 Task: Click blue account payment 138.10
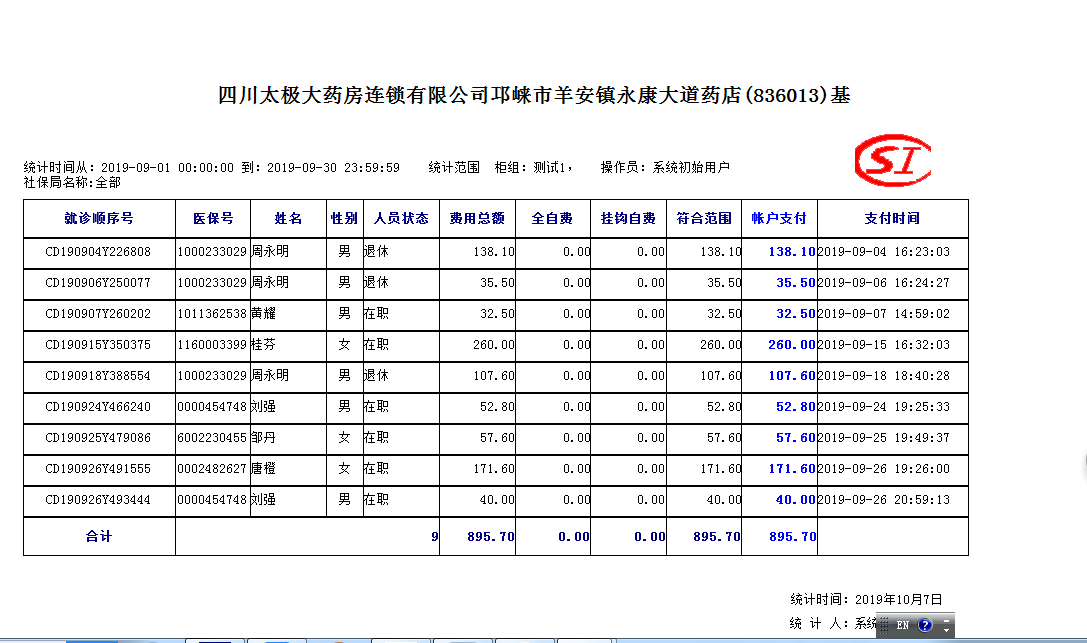[792, 252]
